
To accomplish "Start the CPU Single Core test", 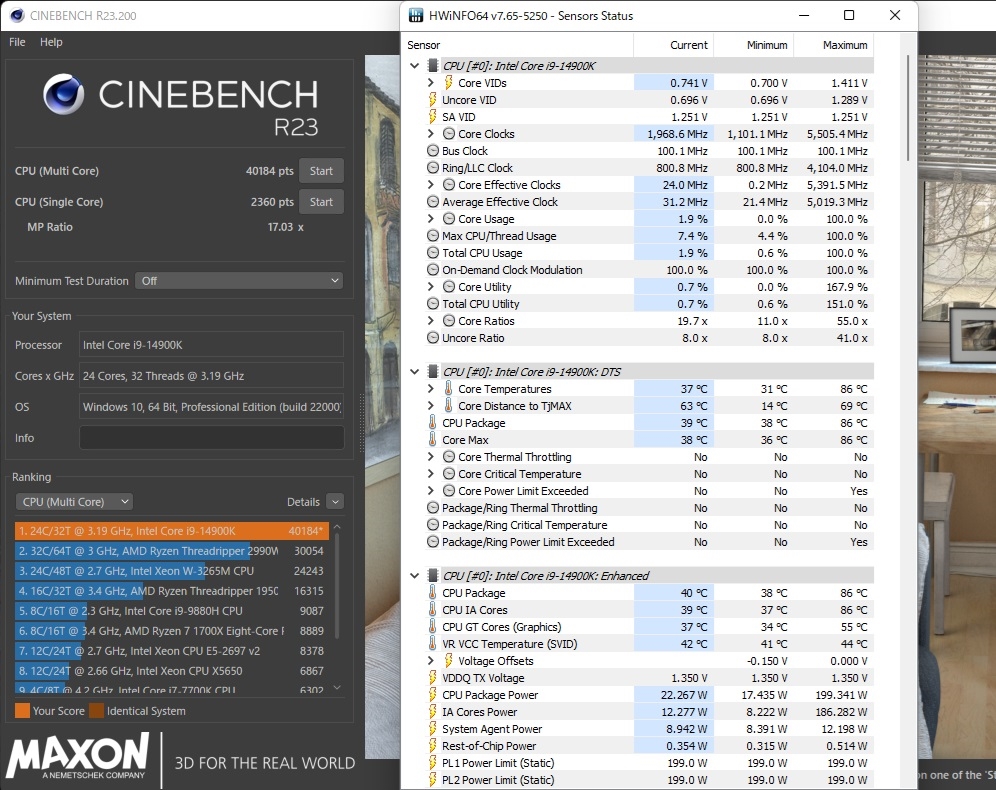I will (x=321, y=202).
